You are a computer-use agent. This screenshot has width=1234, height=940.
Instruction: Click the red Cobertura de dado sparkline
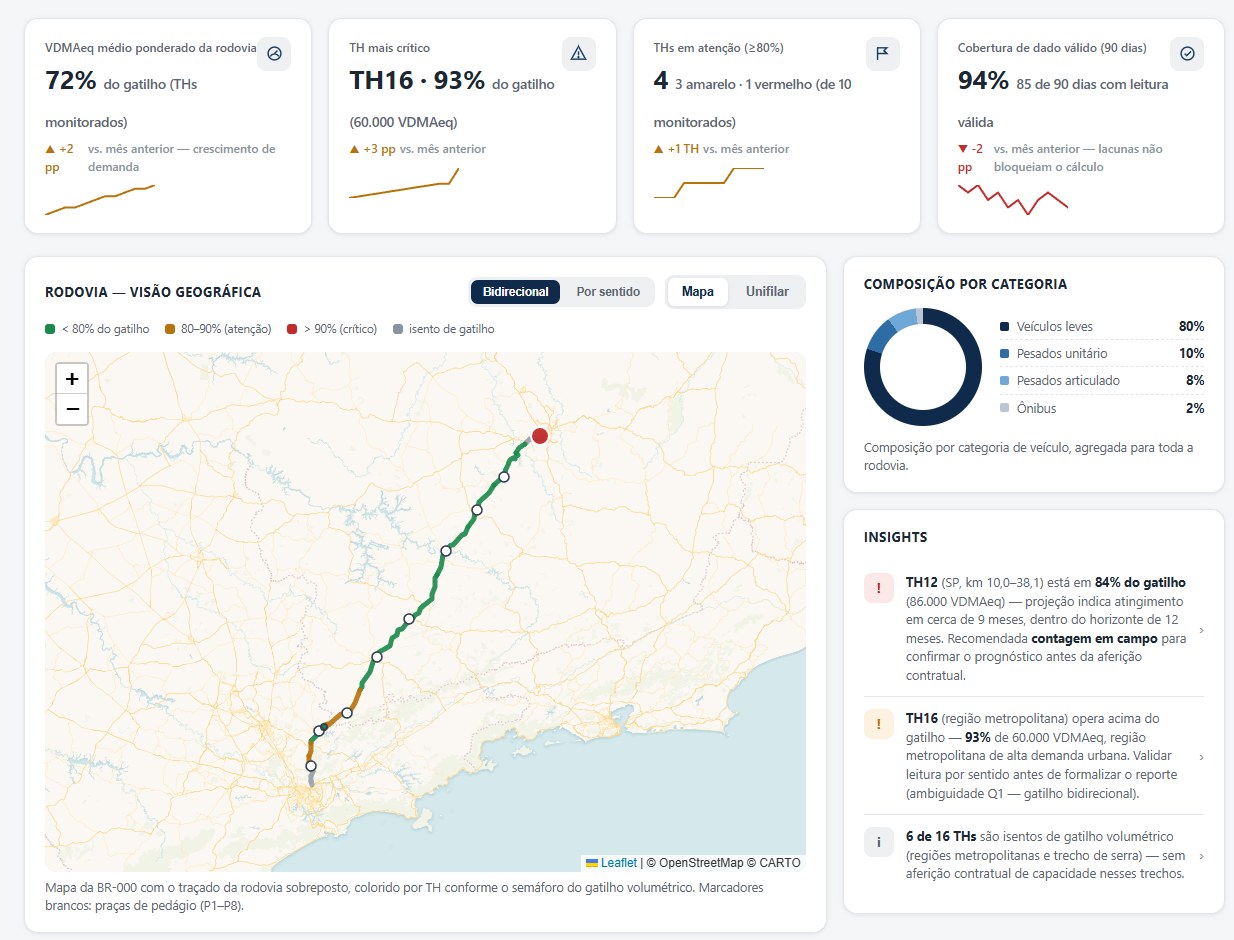point(1013,200)
